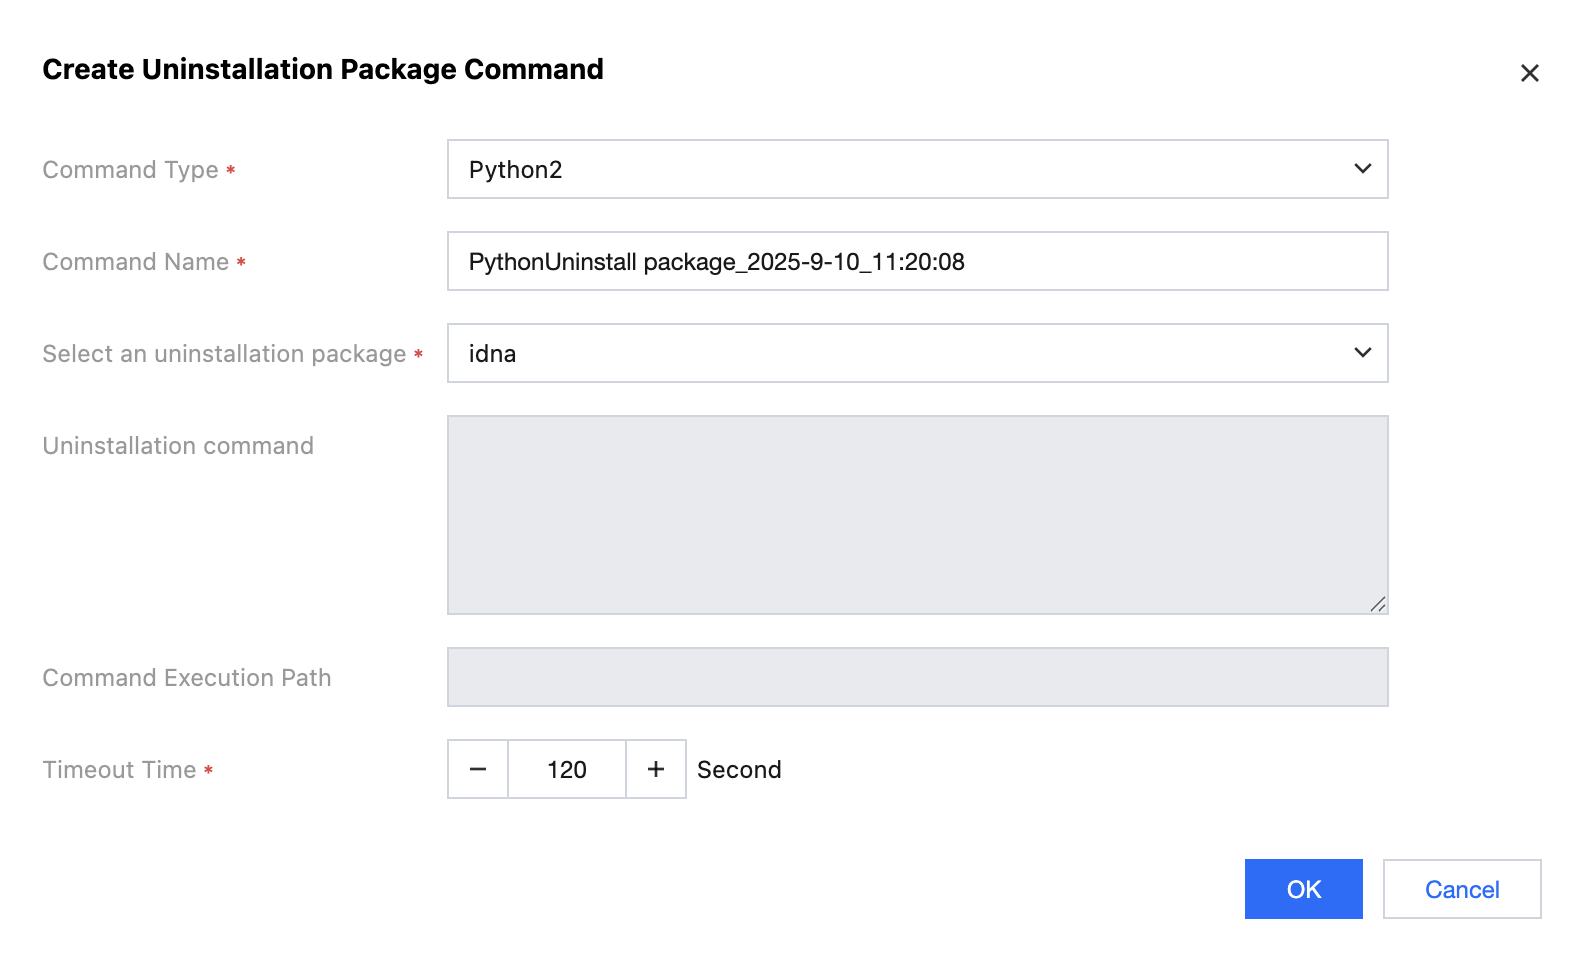Click the Command Execution Path field
The width and height of the screenshot is (1586, 962).
tap(916, 677)
